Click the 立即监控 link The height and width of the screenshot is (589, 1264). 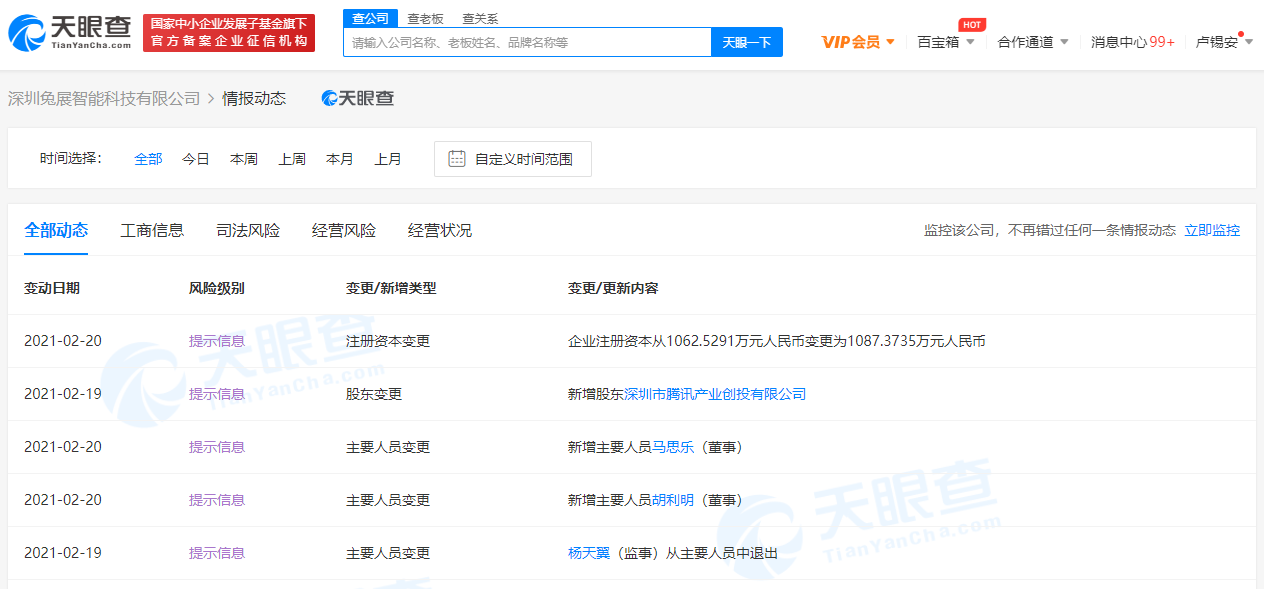coord(1211,231)
